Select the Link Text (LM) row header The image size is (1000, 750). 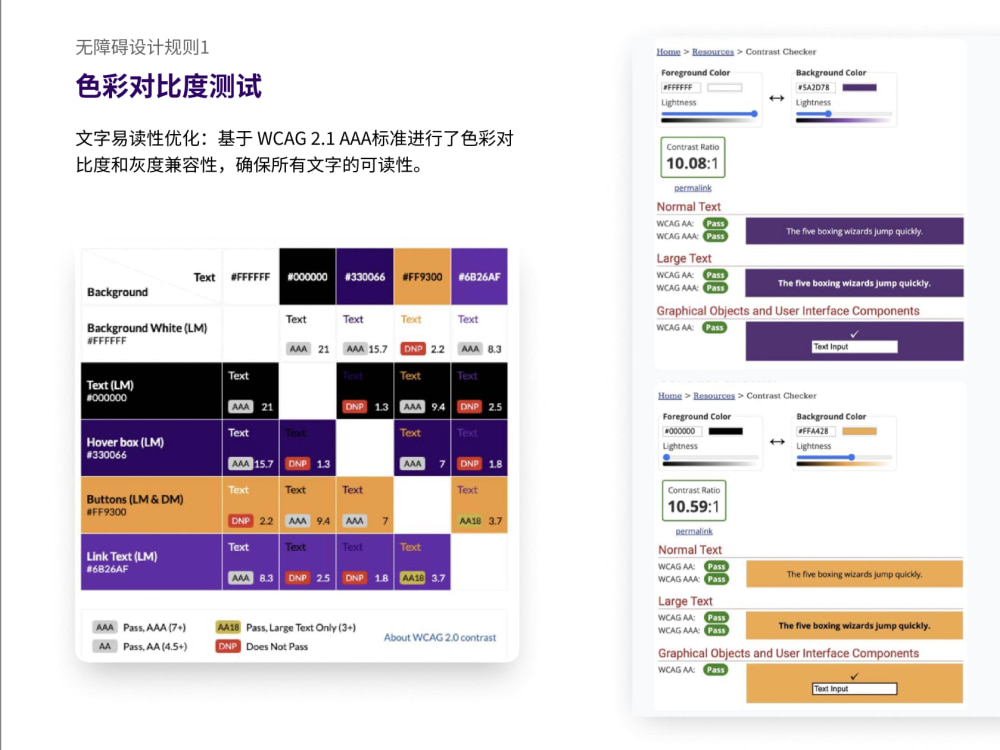(x=151, y=562)
